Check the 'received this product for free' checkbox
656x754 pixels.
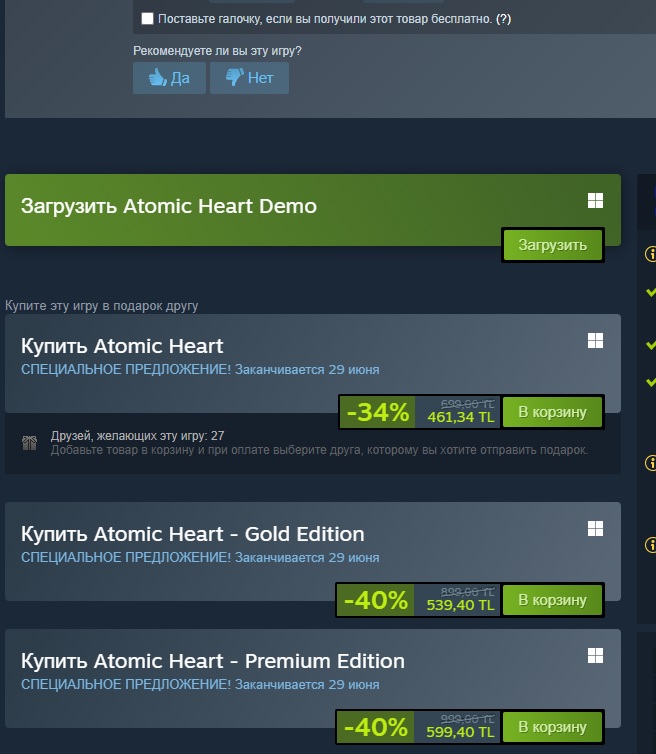point(148,19)
